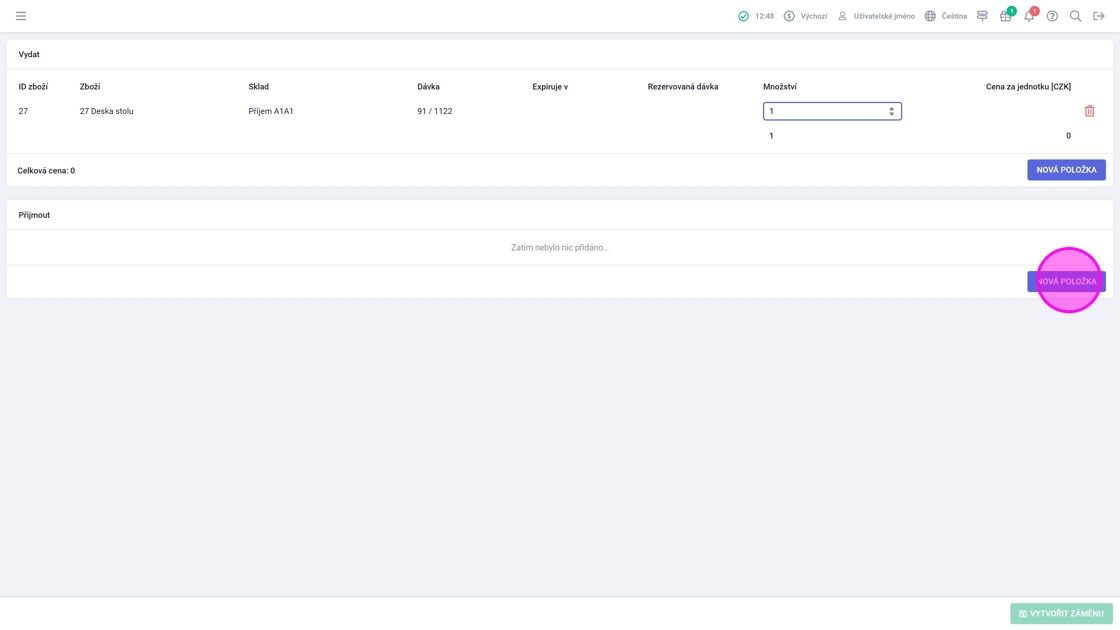Open the Výchozí currency selector
Image resolution: width=1120 pixels, height=630 pixels.
[805, 16]
